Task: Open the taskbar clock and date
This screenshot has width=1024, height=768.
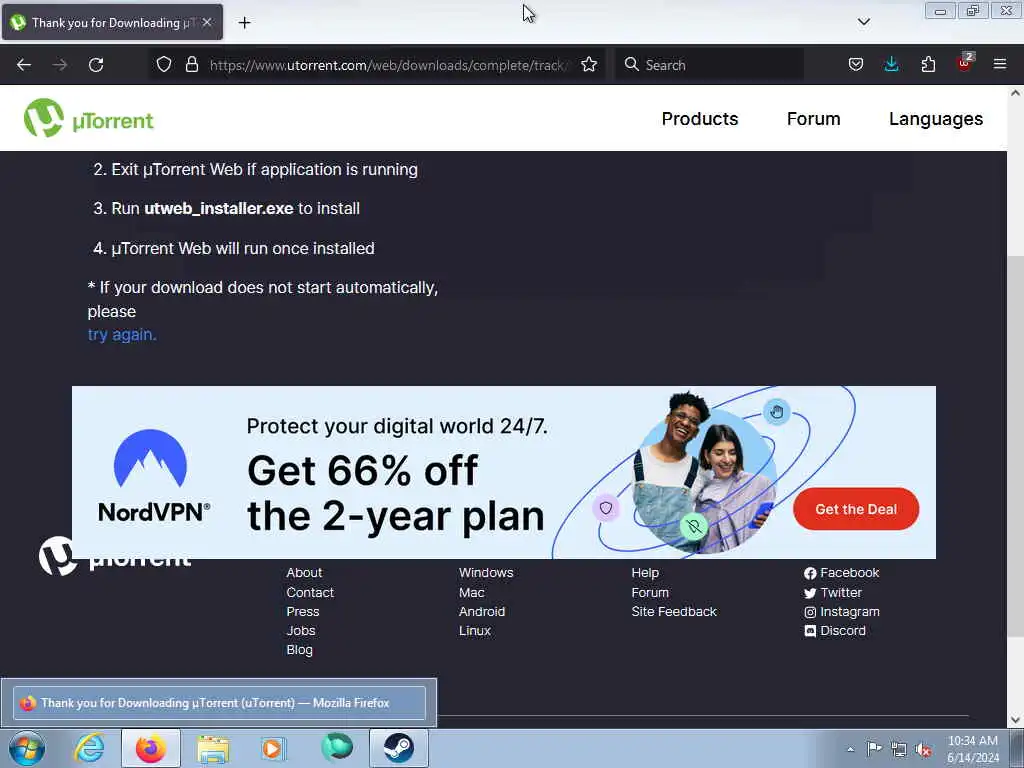Action: tap(973, 749)
